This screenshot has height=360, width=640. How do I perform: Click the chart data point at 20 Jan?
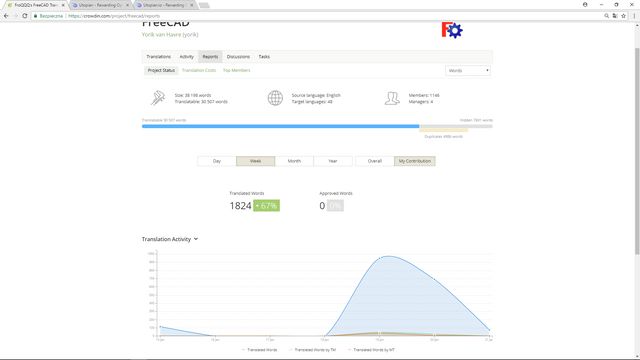pyautogui.click(x=434, y=279)
